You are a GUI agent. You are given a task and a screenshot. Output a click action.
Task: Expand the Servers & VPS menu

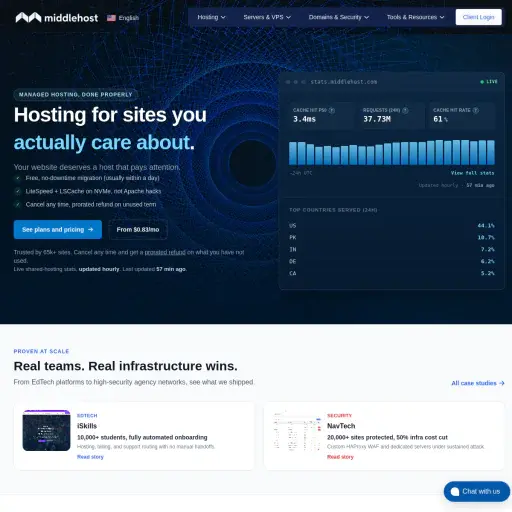coord(267,17)
